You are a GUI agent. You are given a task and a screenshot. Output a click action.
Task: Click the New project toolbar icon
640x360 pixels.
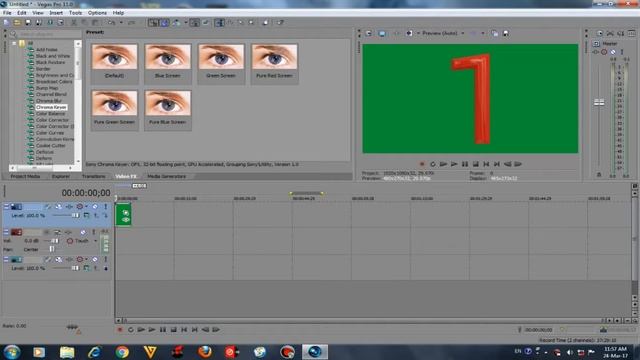[x=7, y=23]
